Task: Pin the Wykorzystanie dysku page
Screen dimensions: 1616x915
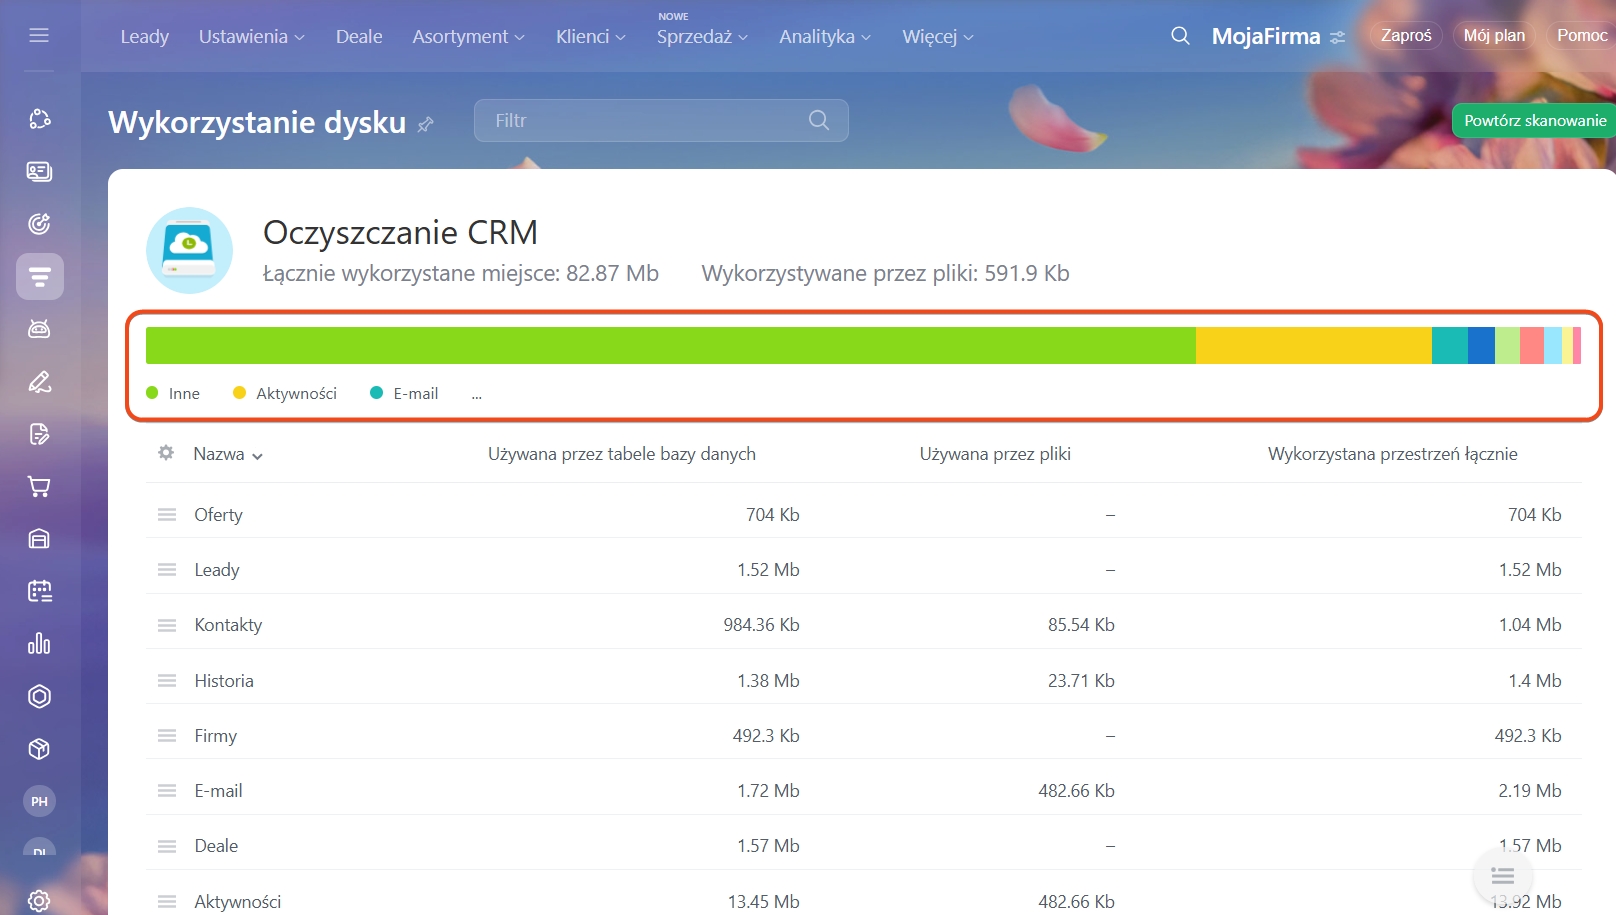Action: [x=426, y=124]
